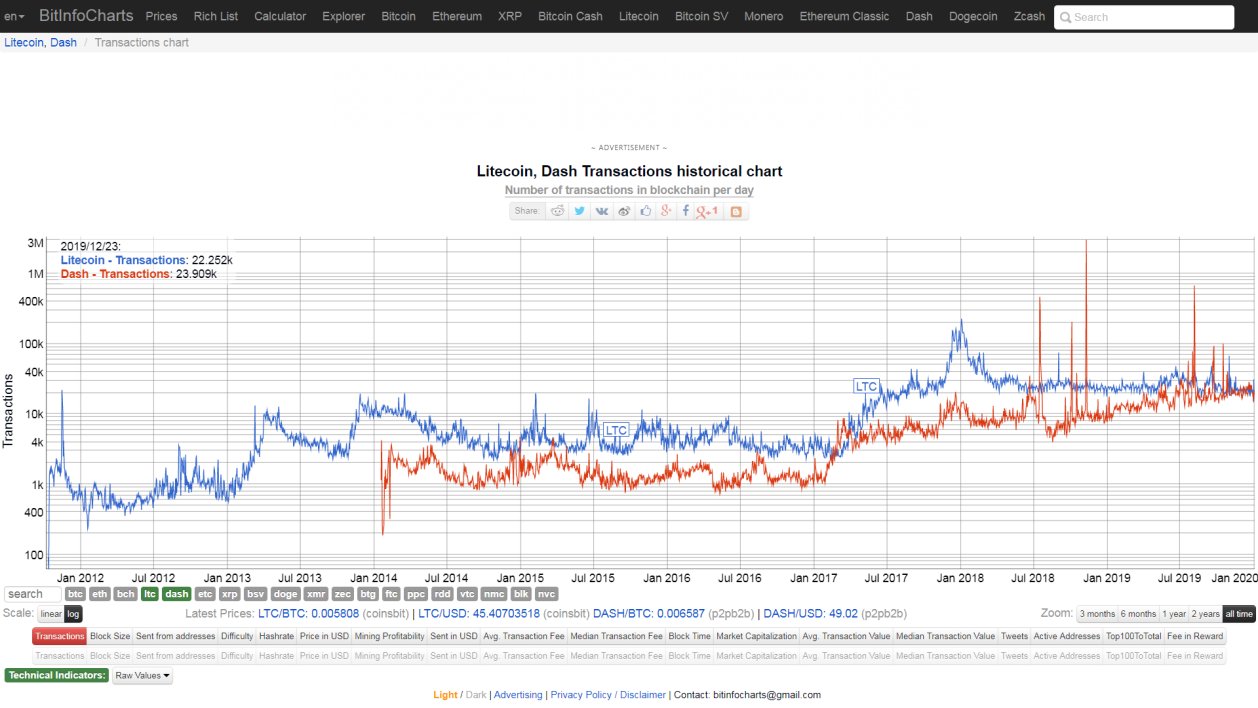Viewport: 1258px width, 708px height.
Task: Open the en language dropdown
Action: 14,16
